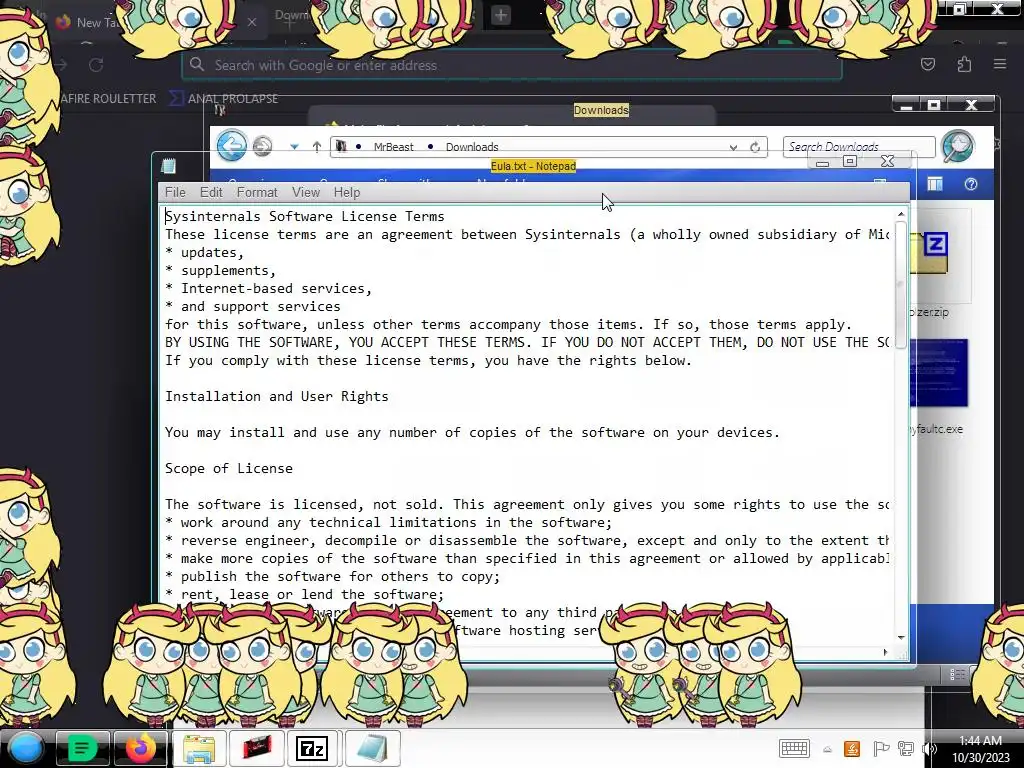
Task: Switch to Notepad from the taskbar
Action: coord(372,748)
